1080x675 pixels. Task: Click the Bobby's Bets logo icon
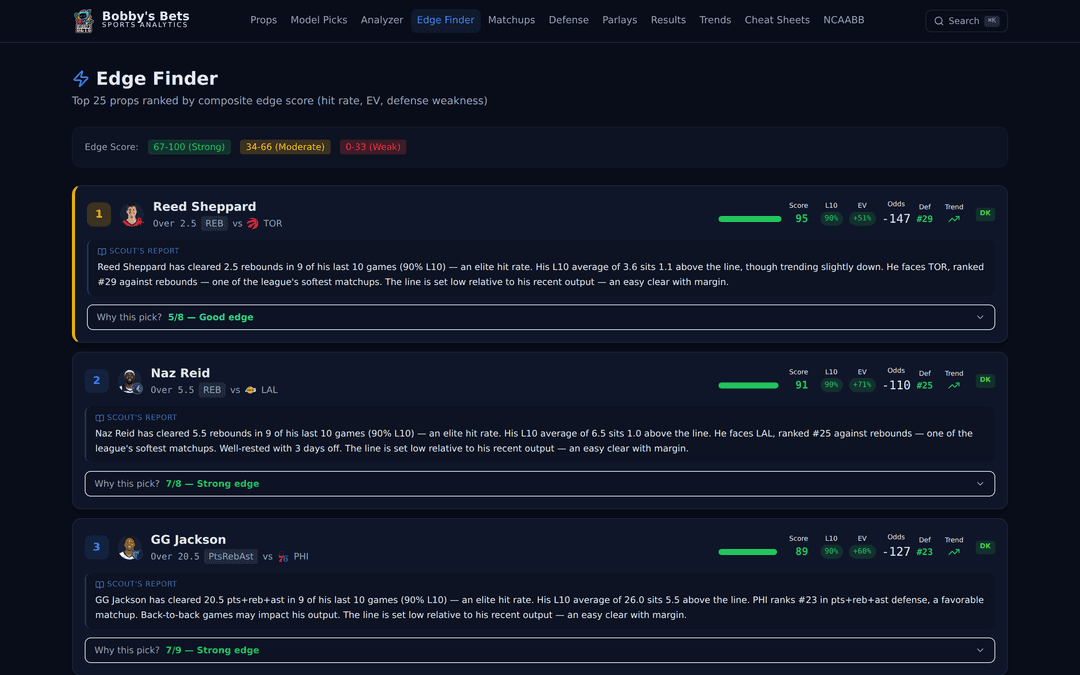(83, 21)
